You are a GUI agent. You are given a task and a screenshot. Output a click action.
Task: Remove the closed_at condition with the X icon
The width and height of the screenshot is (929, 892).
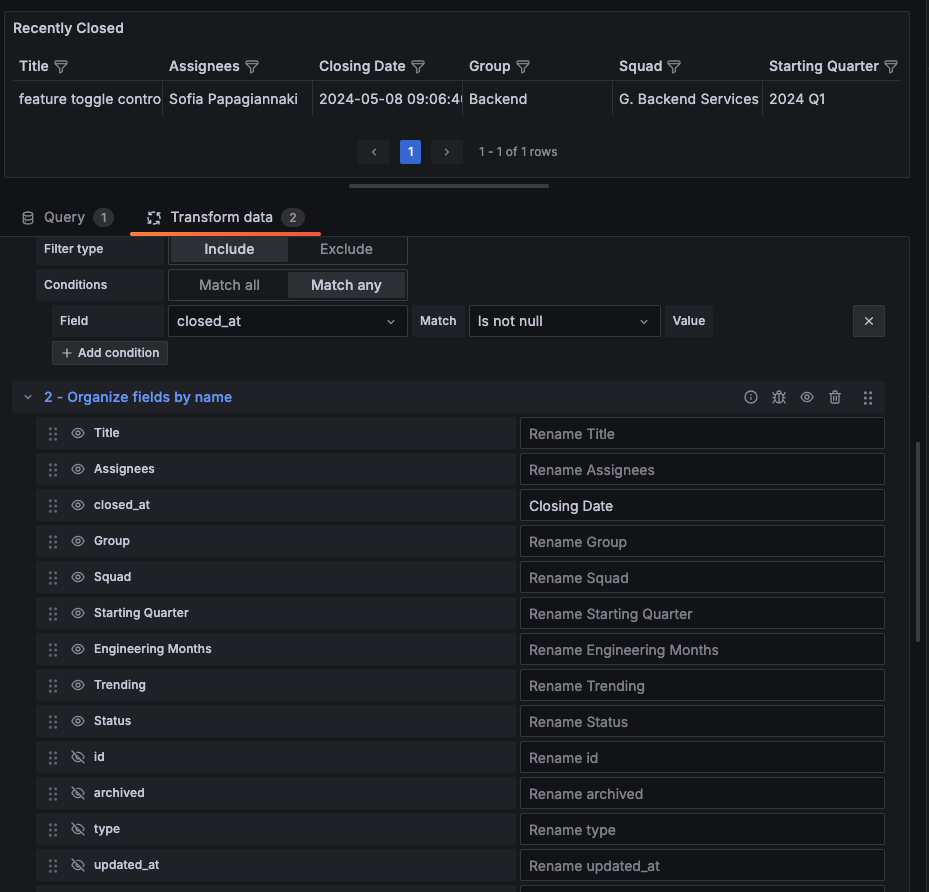868,320
